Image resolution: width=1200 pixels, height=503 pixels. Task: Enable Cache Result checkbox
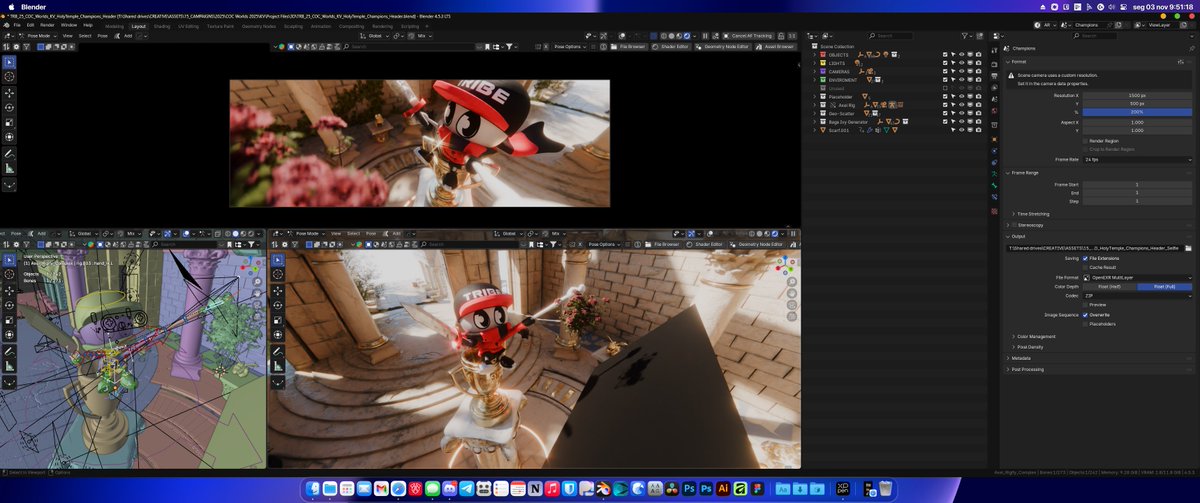point(1085,267)
